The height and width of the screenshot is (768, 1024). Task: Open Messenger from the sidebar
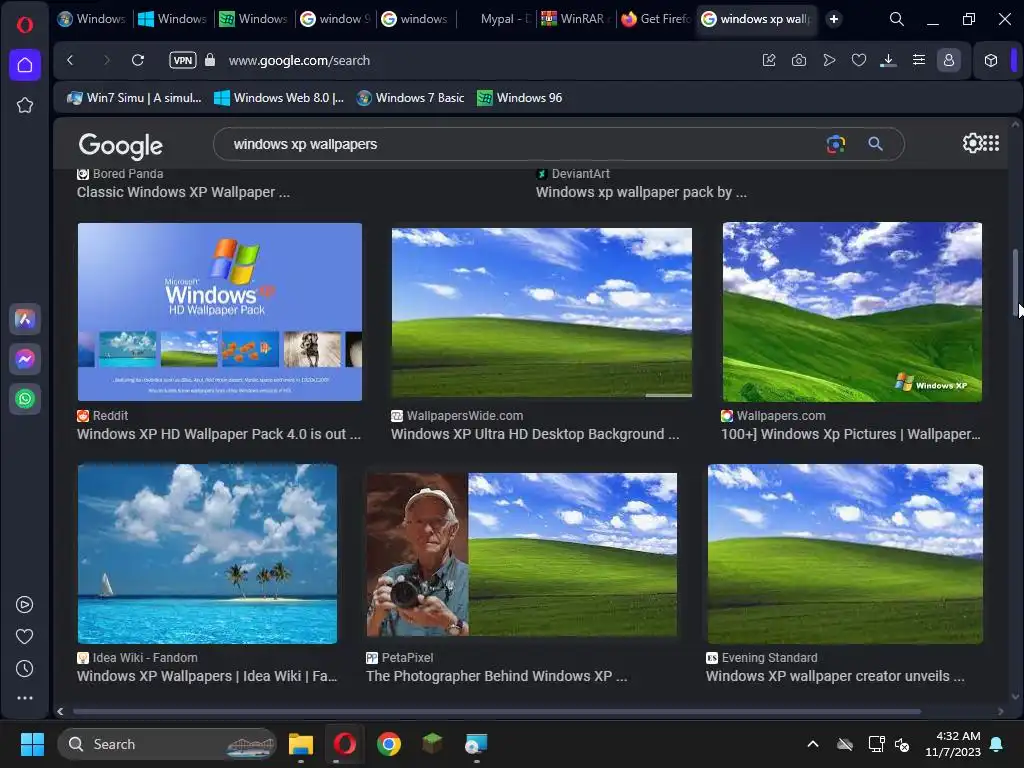[x=25, y=359]
